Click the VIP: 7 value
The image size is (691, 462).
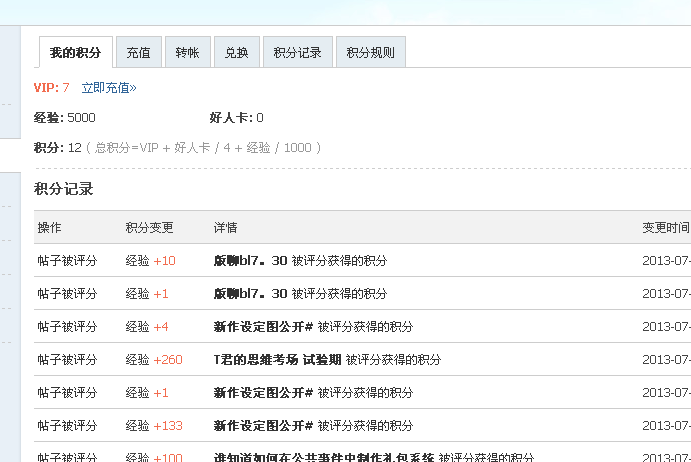click(x=52, y=88)
